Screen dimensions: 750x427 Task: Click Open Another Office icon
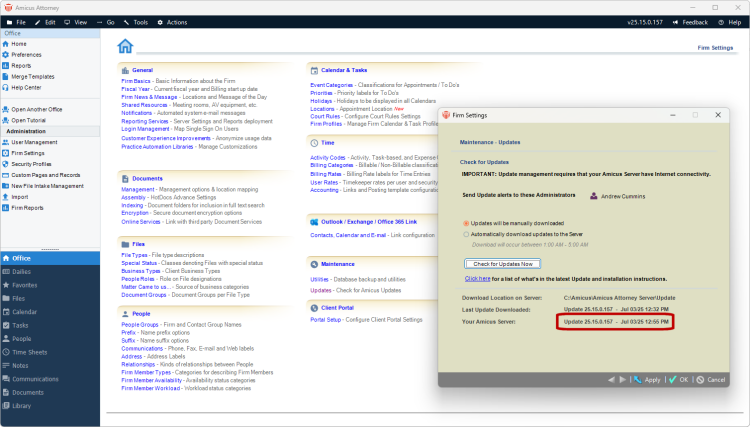(6, 109)
